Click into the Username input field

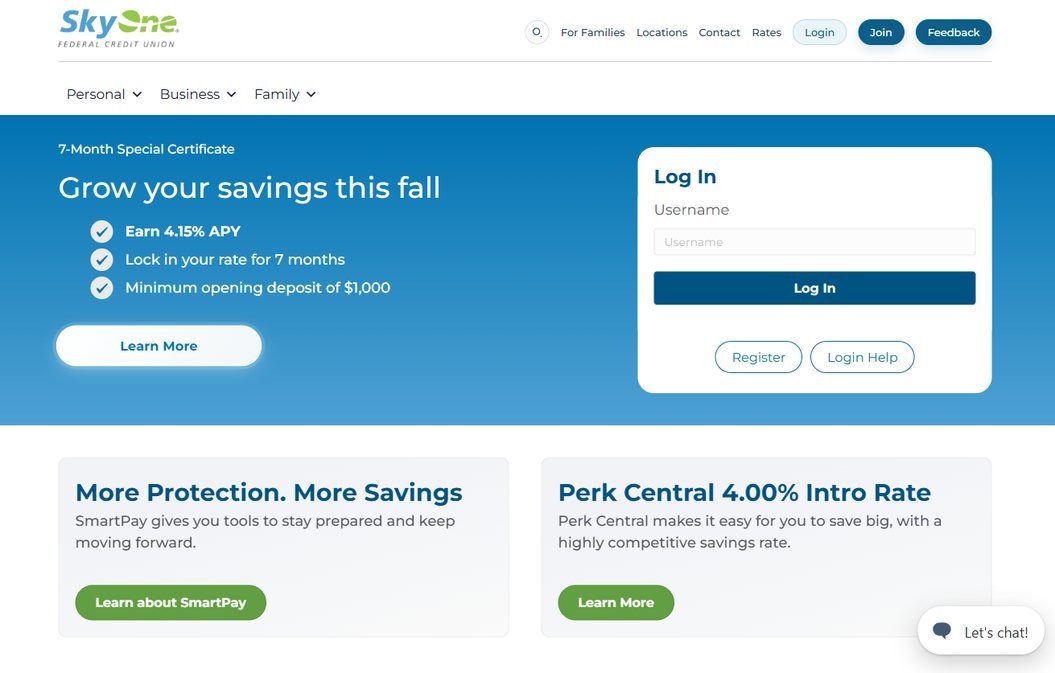[x=814, y=242]
